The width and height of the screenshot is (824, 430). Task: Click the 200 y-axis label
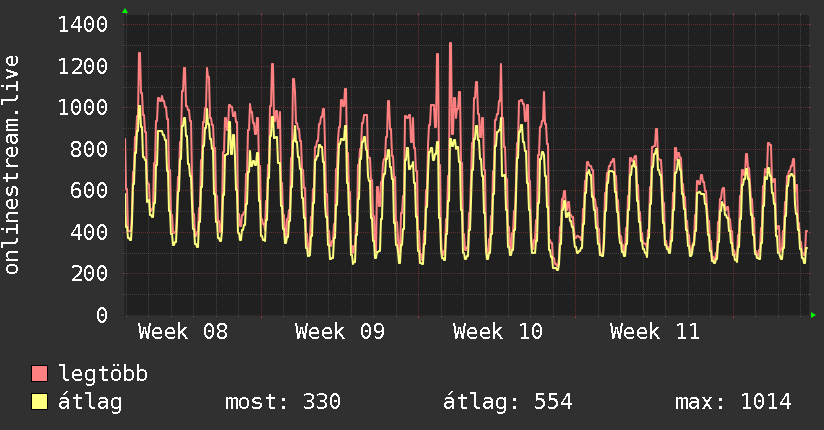pos(89,273)
